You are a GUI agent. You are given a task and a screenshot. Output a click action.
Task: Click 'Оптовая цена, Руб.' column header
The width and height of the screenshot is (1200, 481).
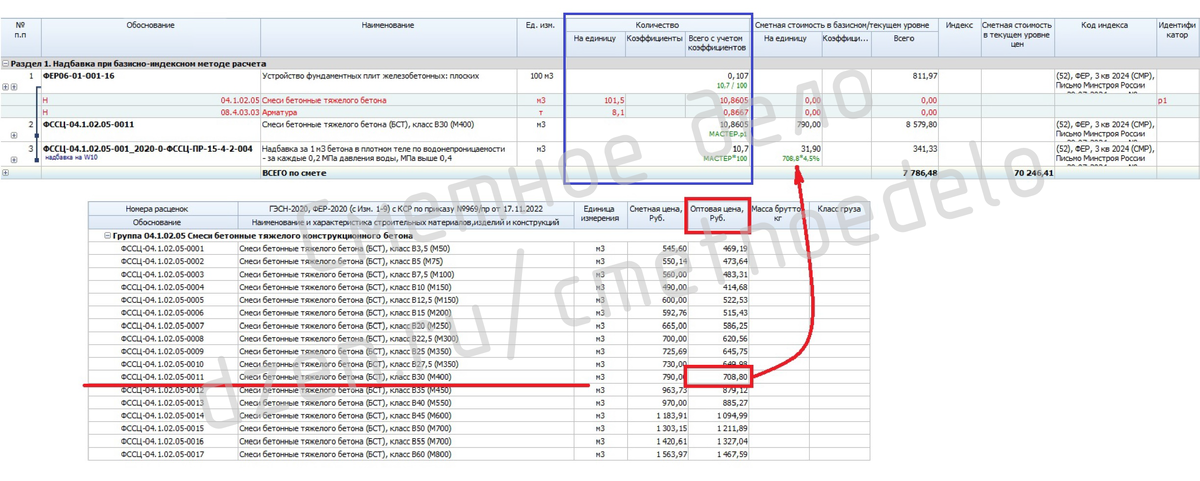coord(719,214)
